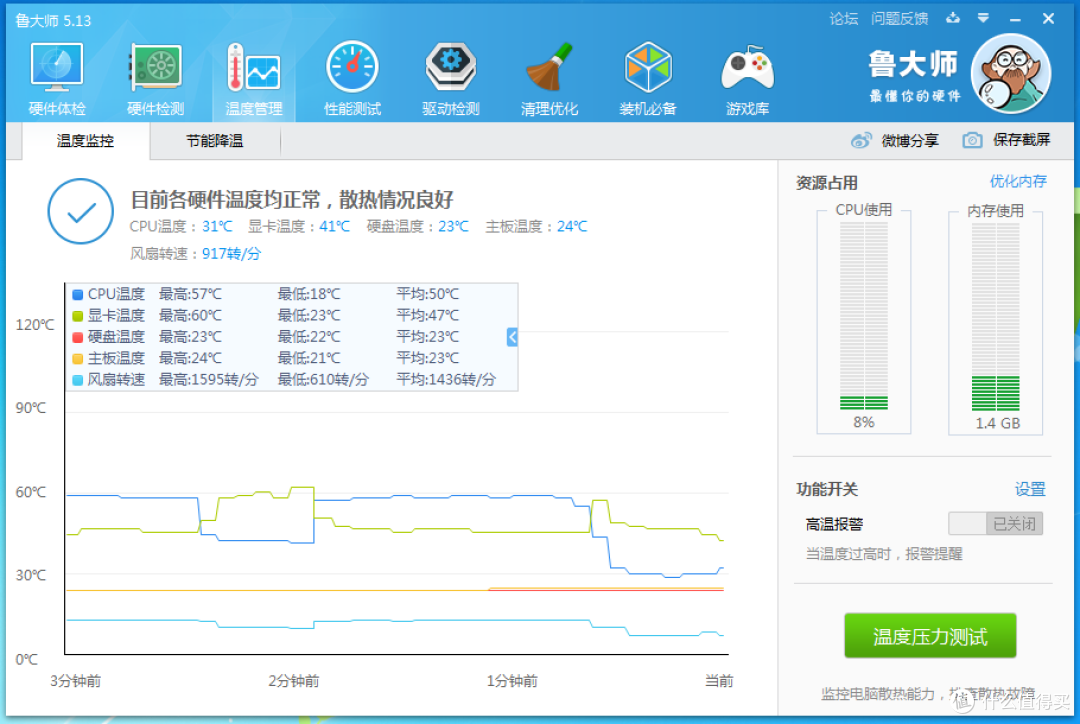Click the 资源占用 section heading
This screenshot has height=724, width=1080.
[827, 183]
